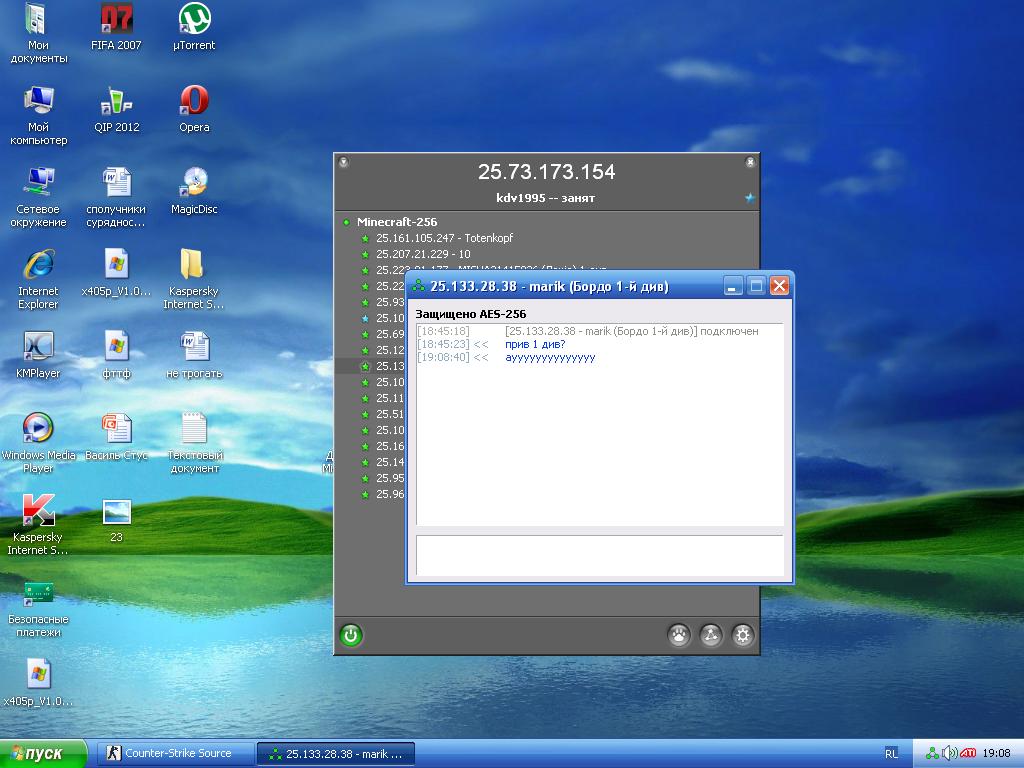Maximize the marik chat window

pos(756,285)
